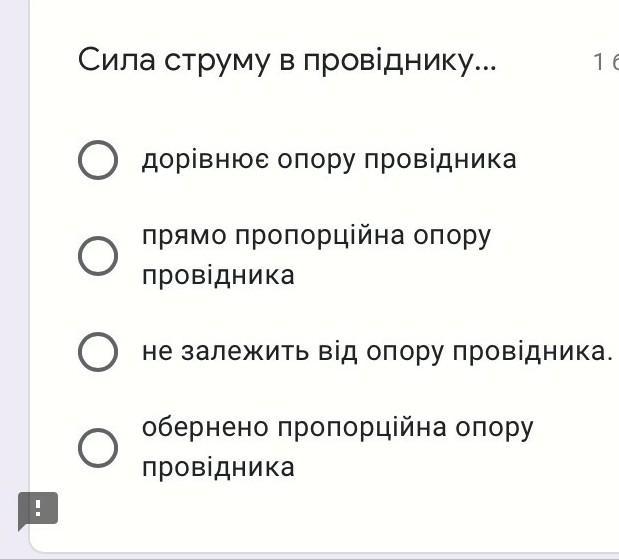The height and width of the screenshot is (560, 619).
Task: Click the answer text "дорівнює опору провідника"
Action: [x=329, y=160]
